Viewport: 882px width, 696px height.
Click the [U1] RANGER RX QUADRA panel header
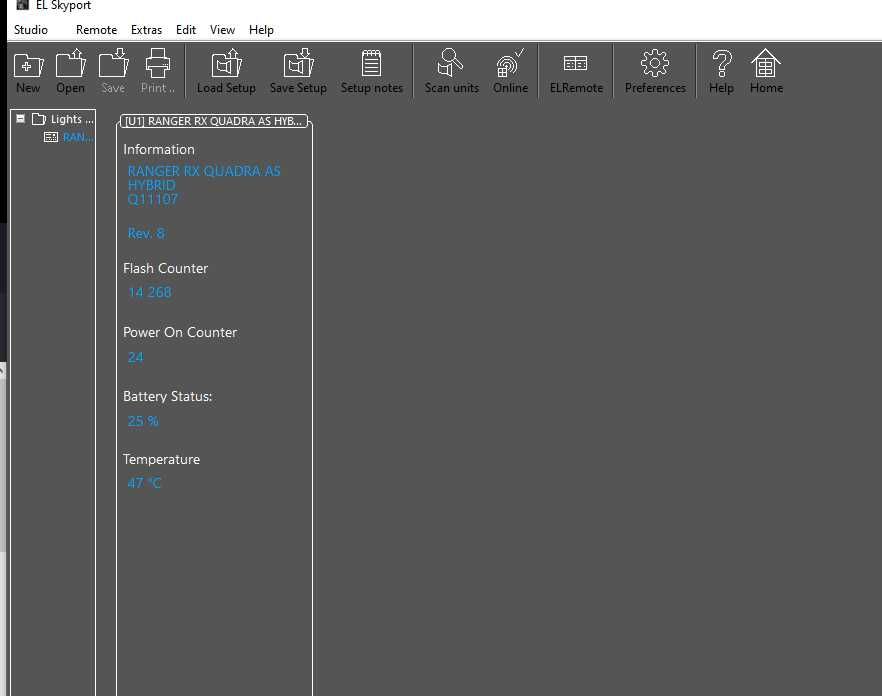click(214, 121)
